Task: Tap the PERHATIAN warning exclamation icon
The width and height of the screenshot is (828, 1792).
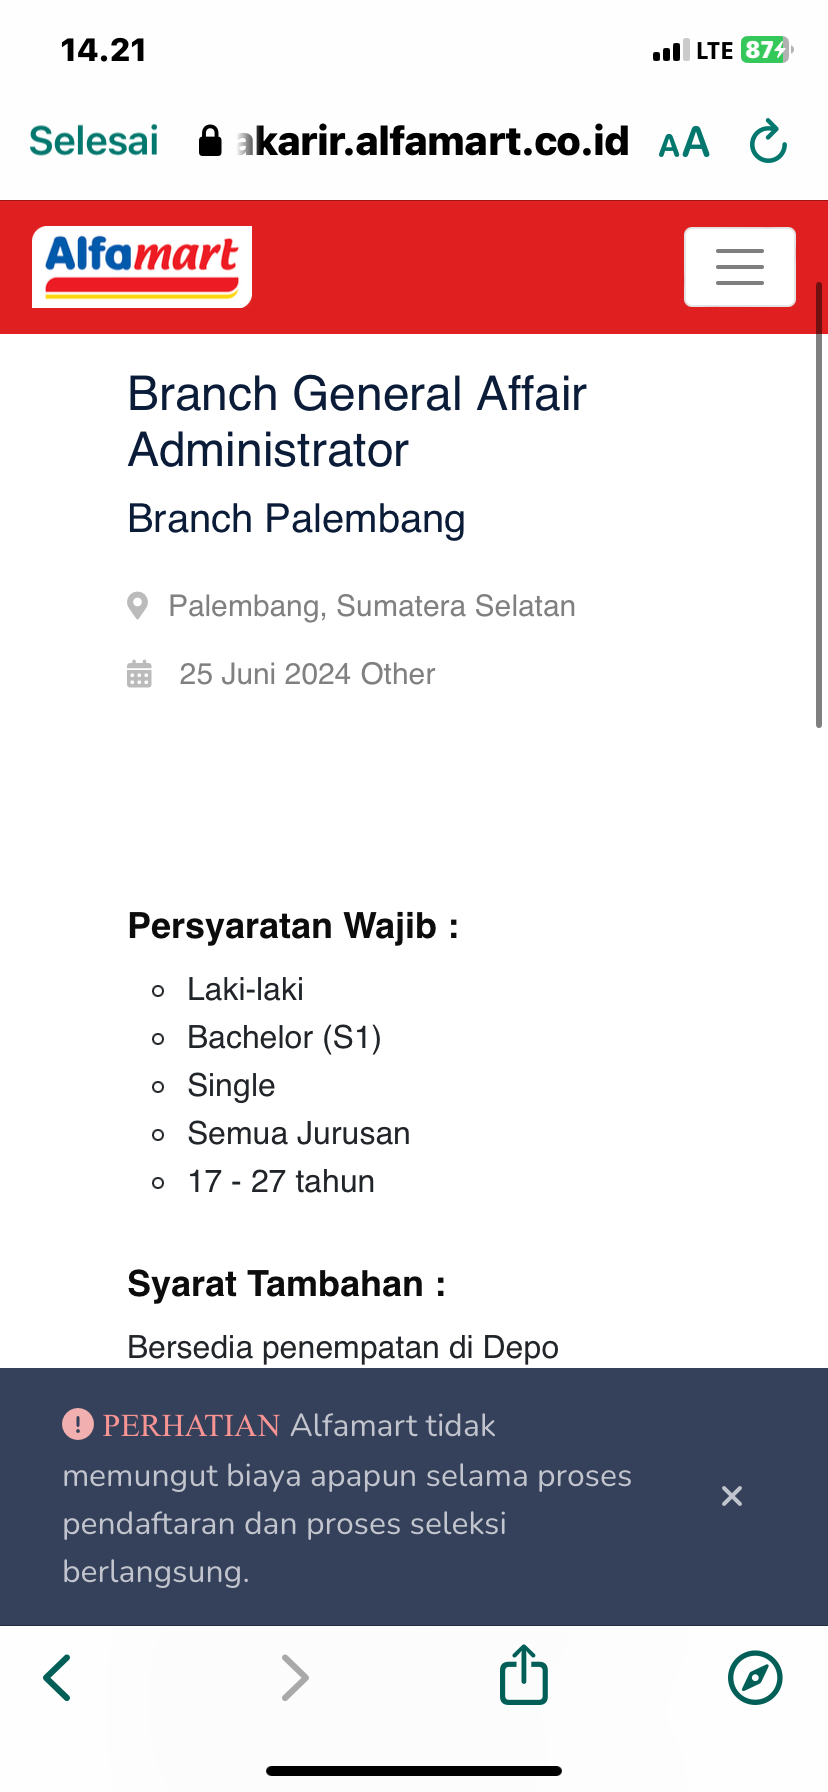Action: (x=78, y=1424)
